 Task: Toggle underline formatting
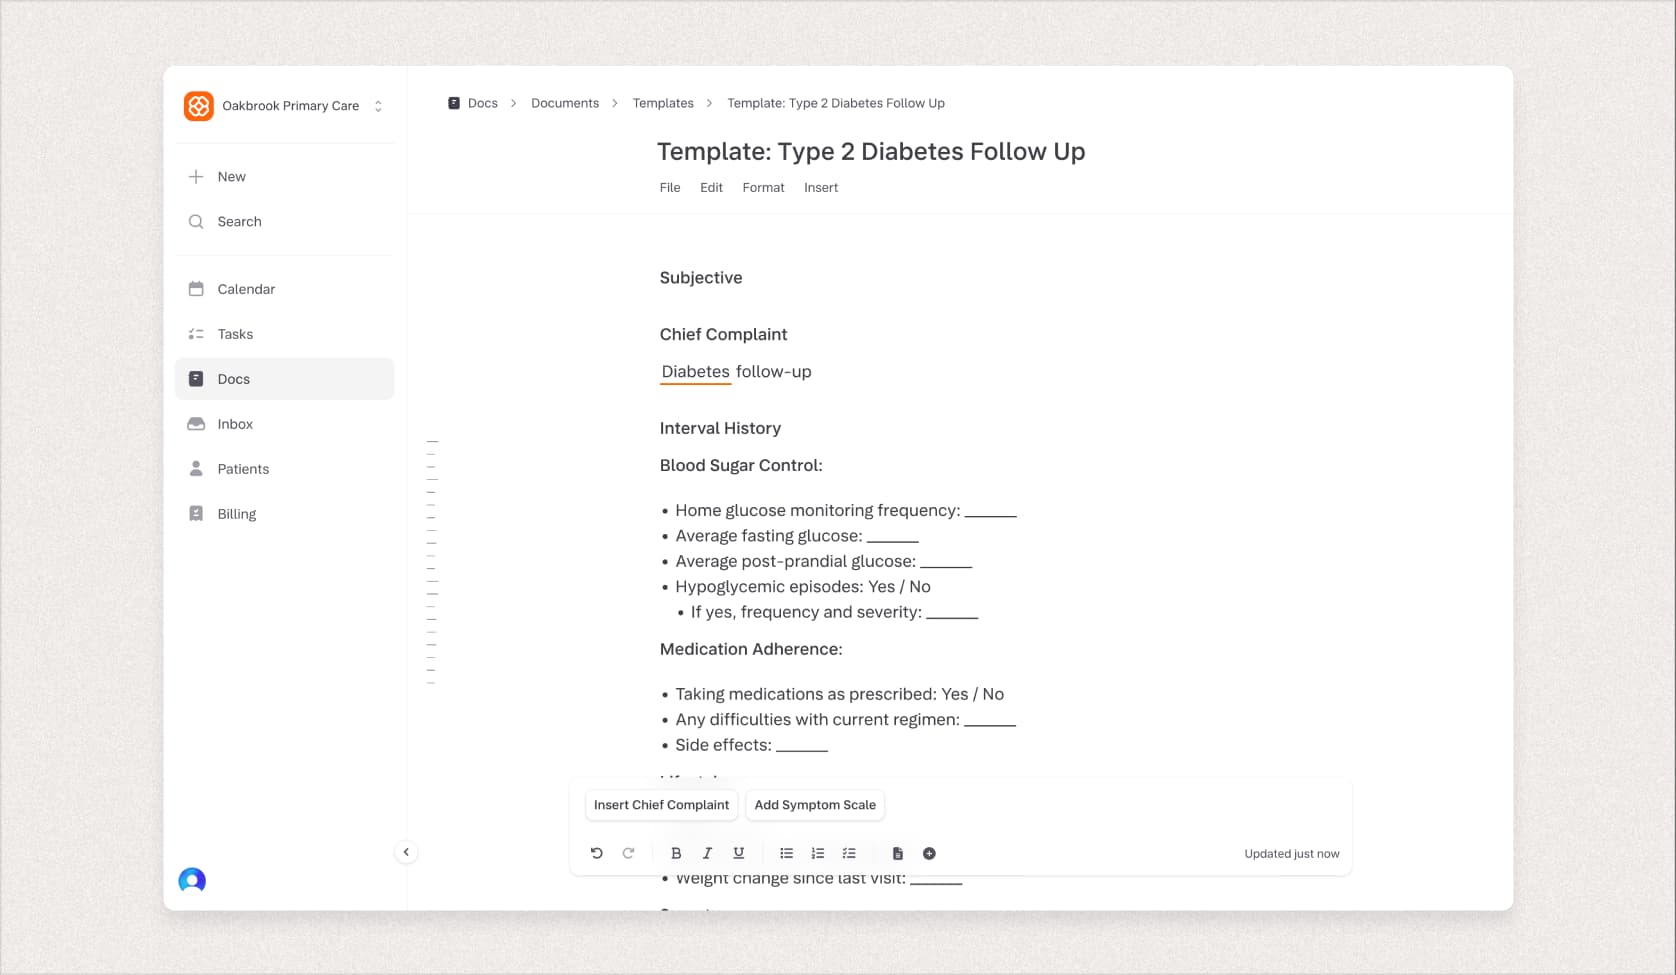pos(738,853)
